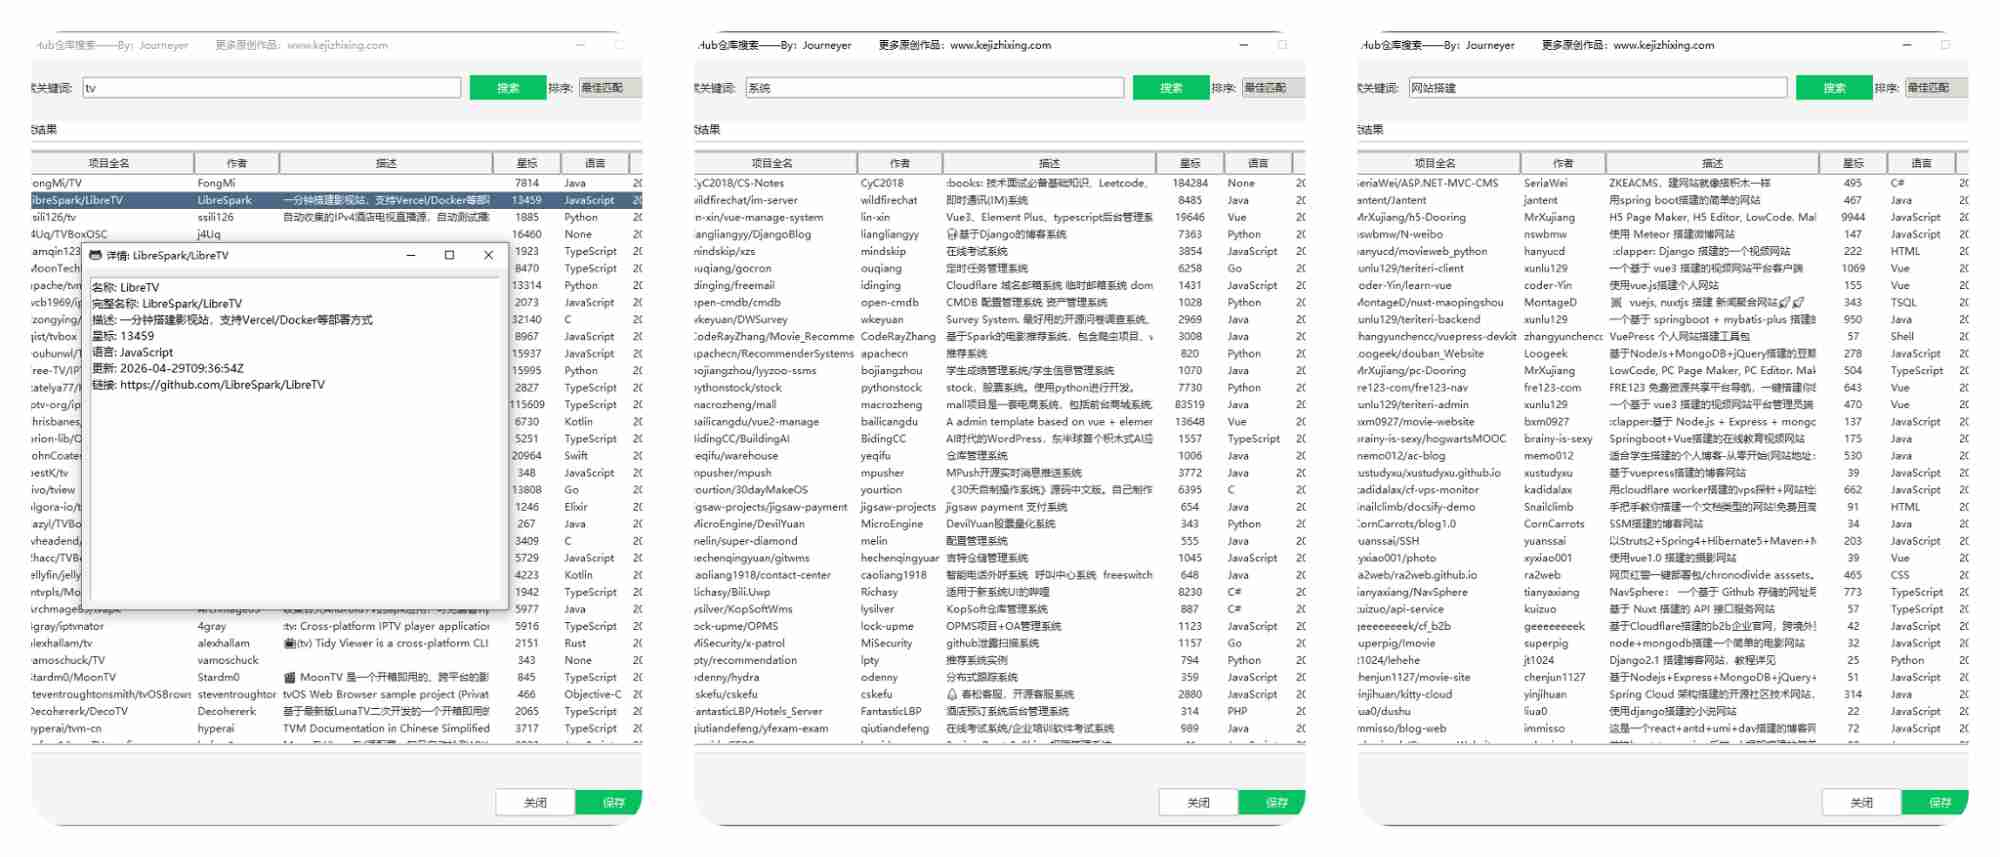Viewport: 2000px width, 857px height.
Task: Open the sort dropdown in the 网站搭建 search window
Action: pos(1935,88)
